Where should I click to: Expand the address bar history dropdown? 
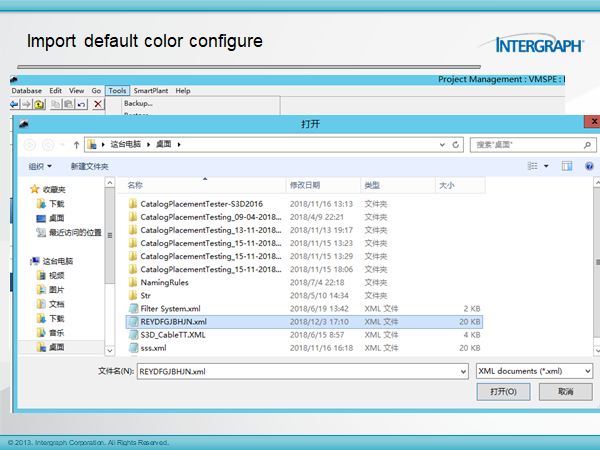point(442,145)
